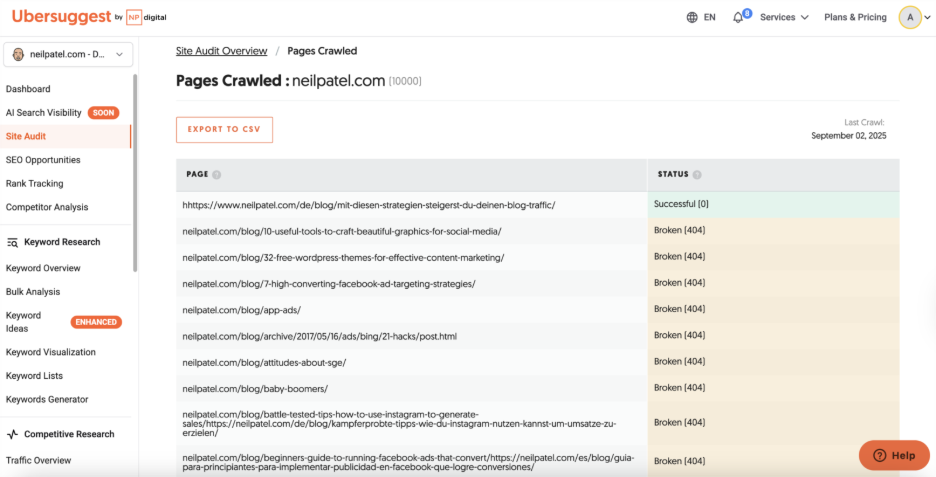
Task: Open Keywords Generator
Action: pyautogui.click(x=47, y=399)
